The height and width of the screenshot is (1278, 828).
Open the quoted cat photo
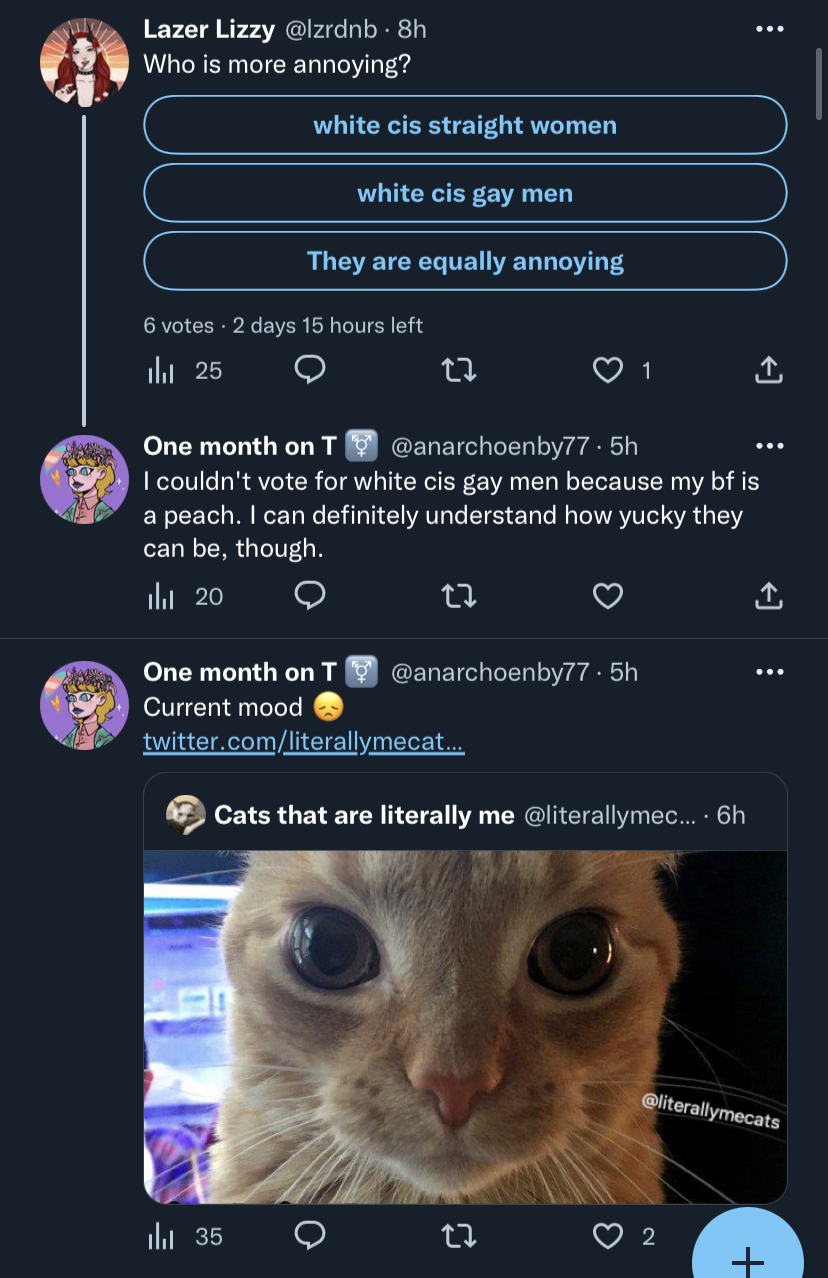point(465,1027)
